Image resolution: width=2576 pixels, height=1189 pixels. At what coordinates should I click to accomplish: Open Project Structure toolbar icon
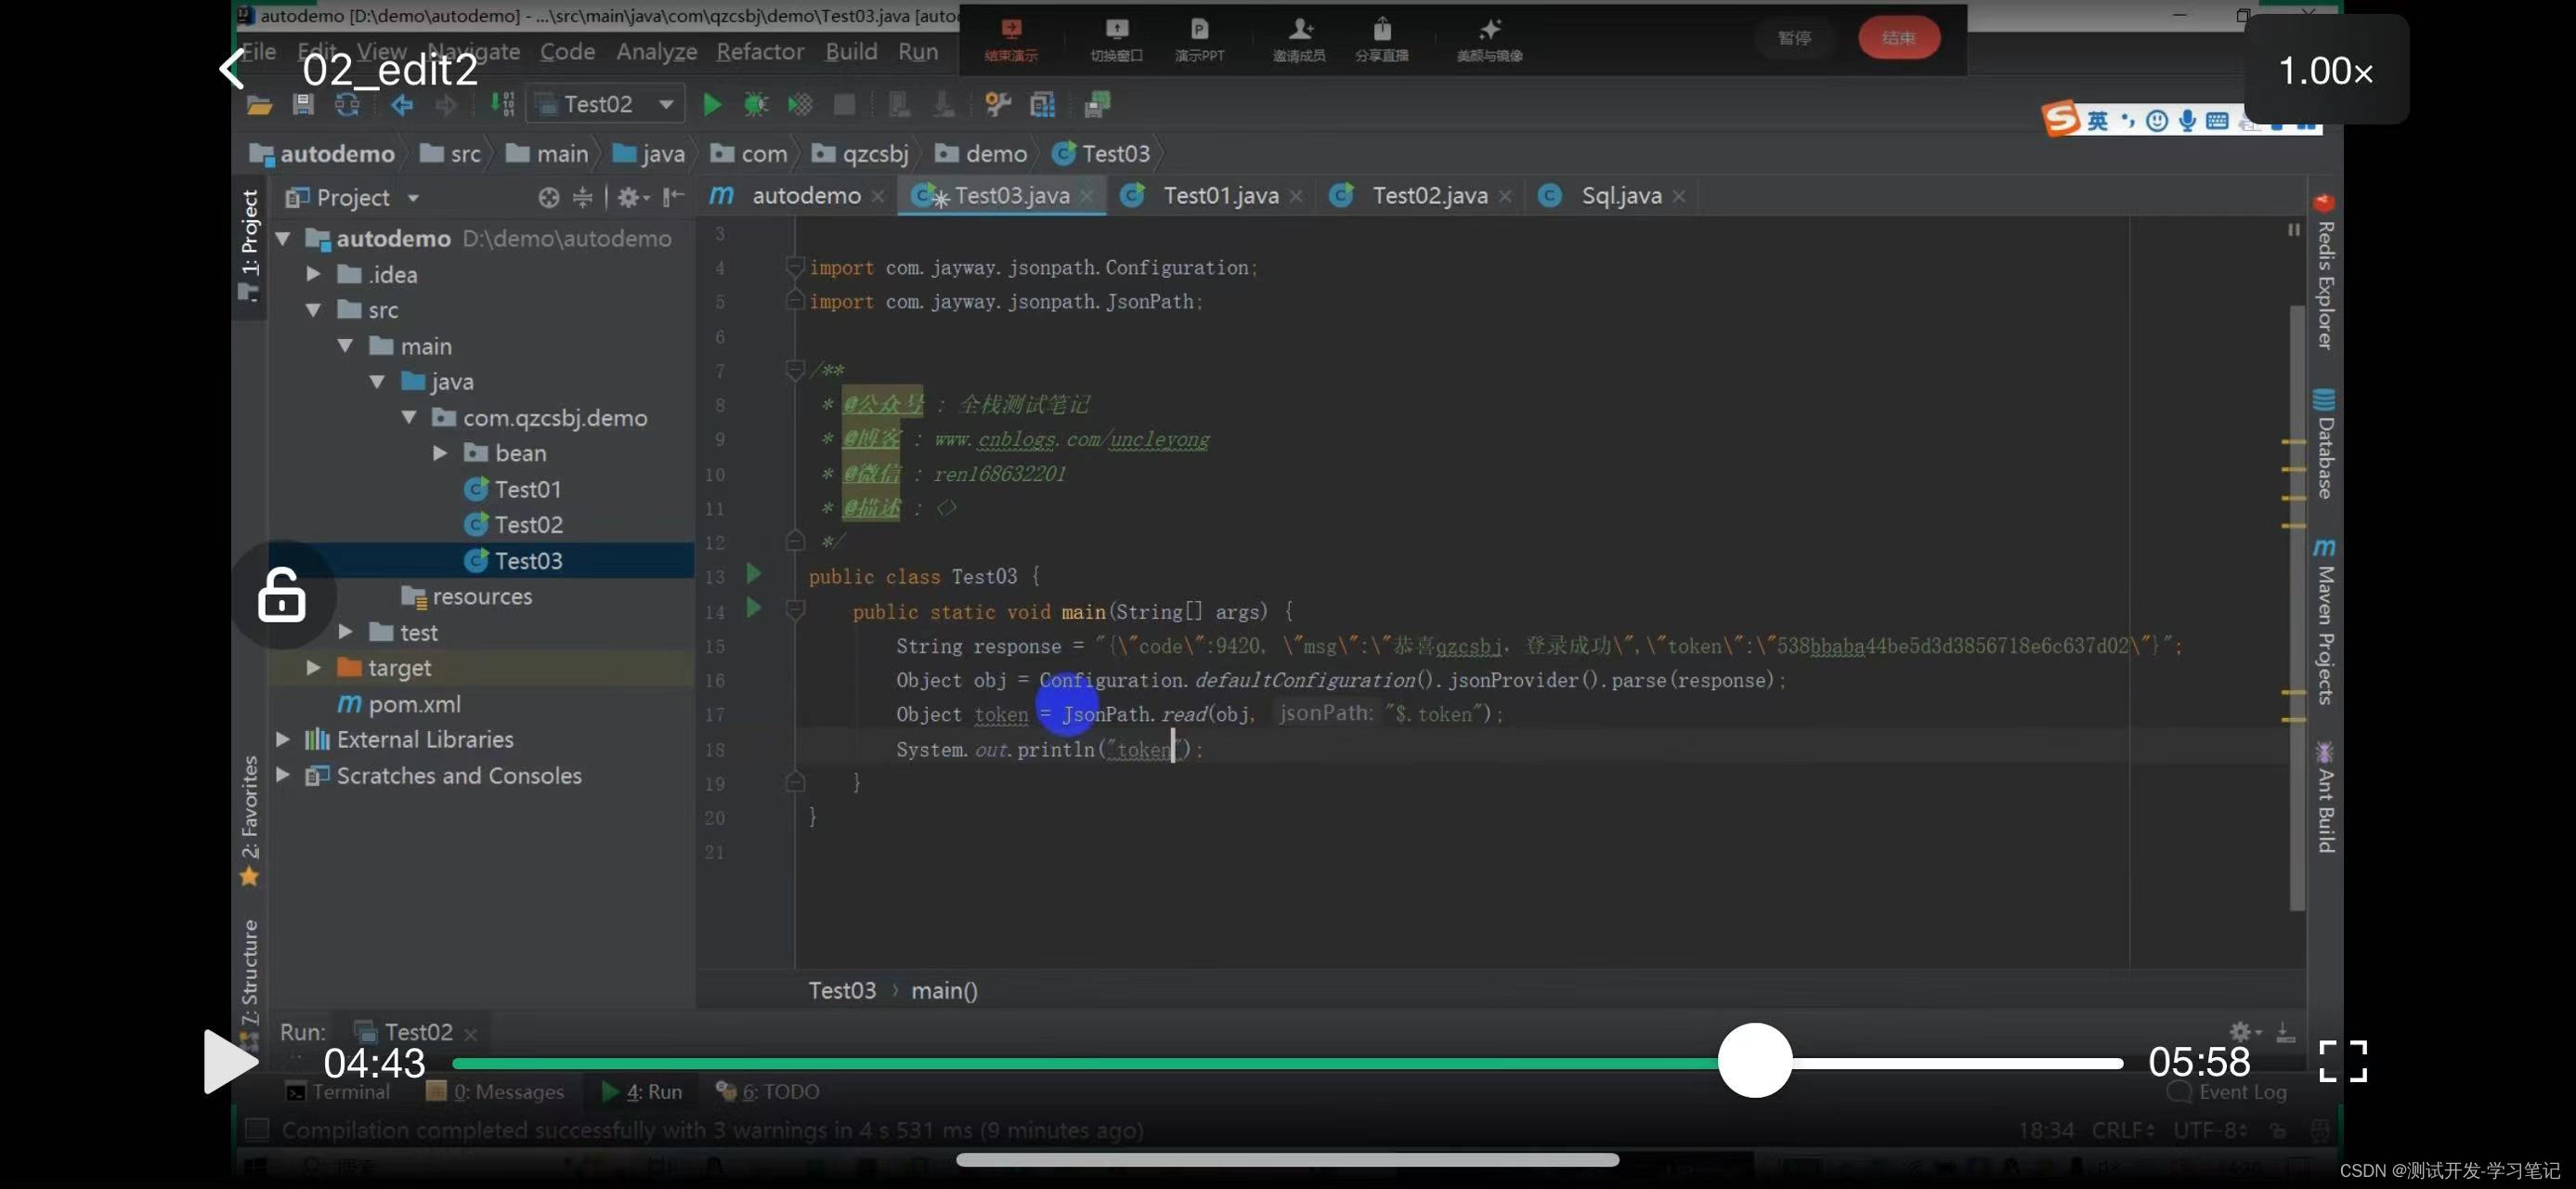point(1042,104)
